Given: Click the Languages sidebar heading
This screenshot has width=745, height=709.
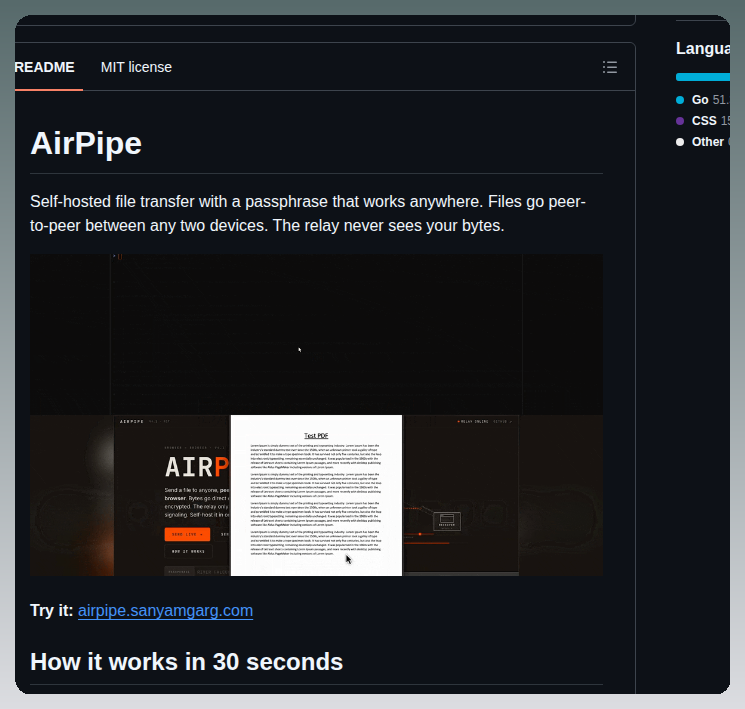Looking at the screenshot, I should click(x=703, y=48).
